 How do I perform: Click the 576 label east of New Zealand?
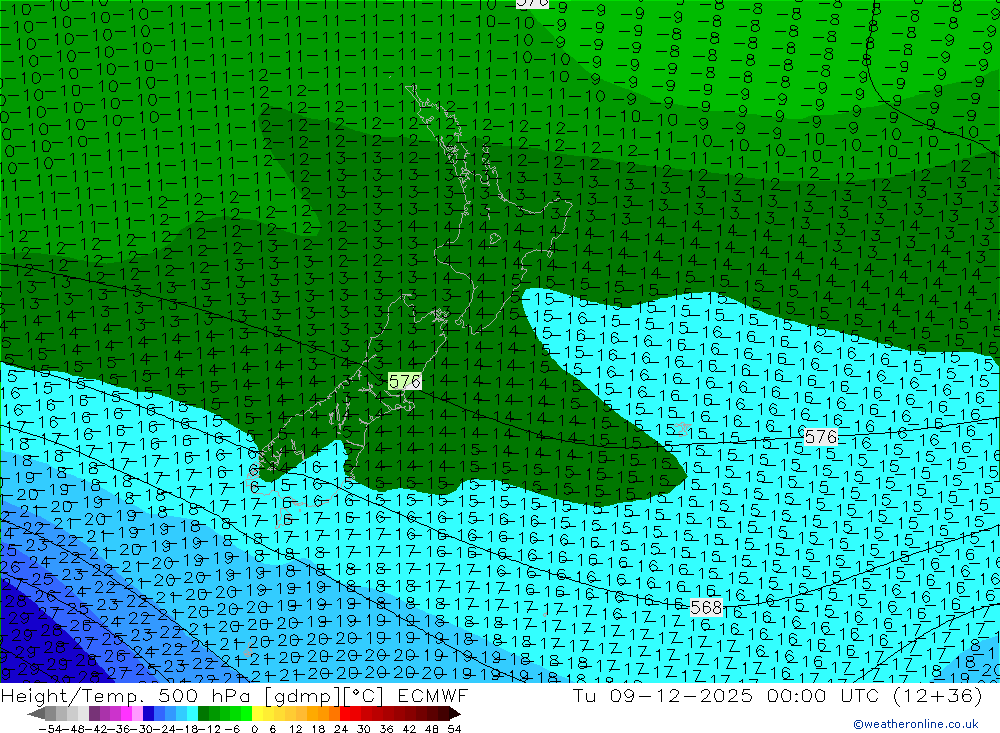(820, 436)
